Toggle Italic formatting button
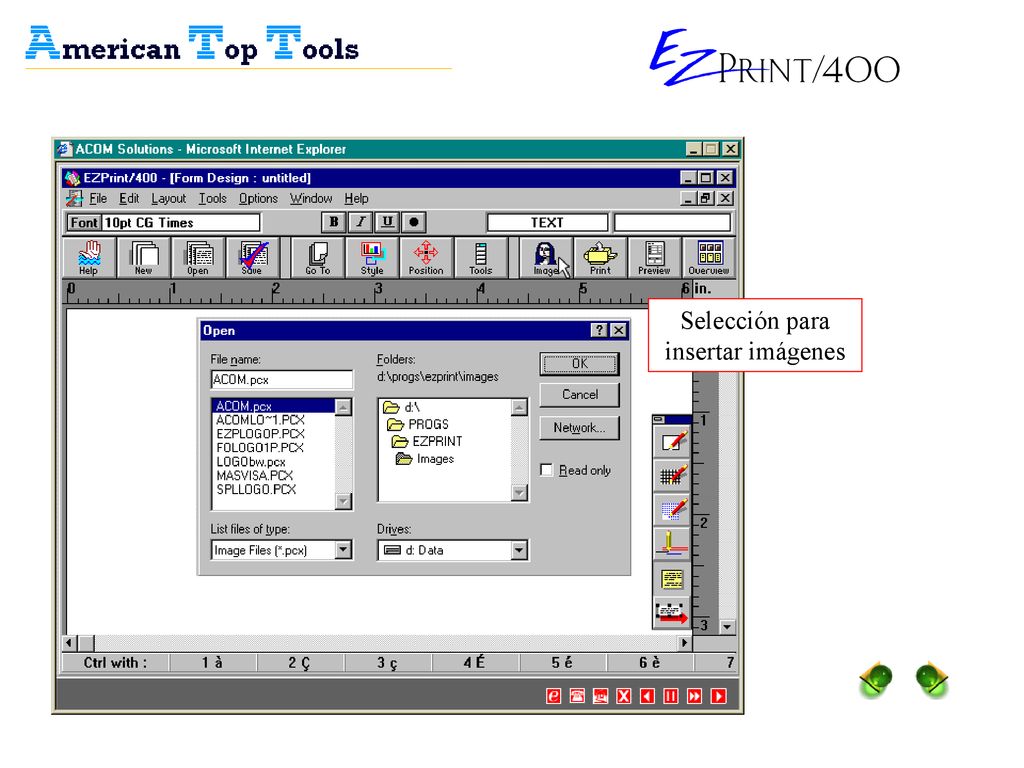This screenshot has height=768, width=1024. (360, 223)
